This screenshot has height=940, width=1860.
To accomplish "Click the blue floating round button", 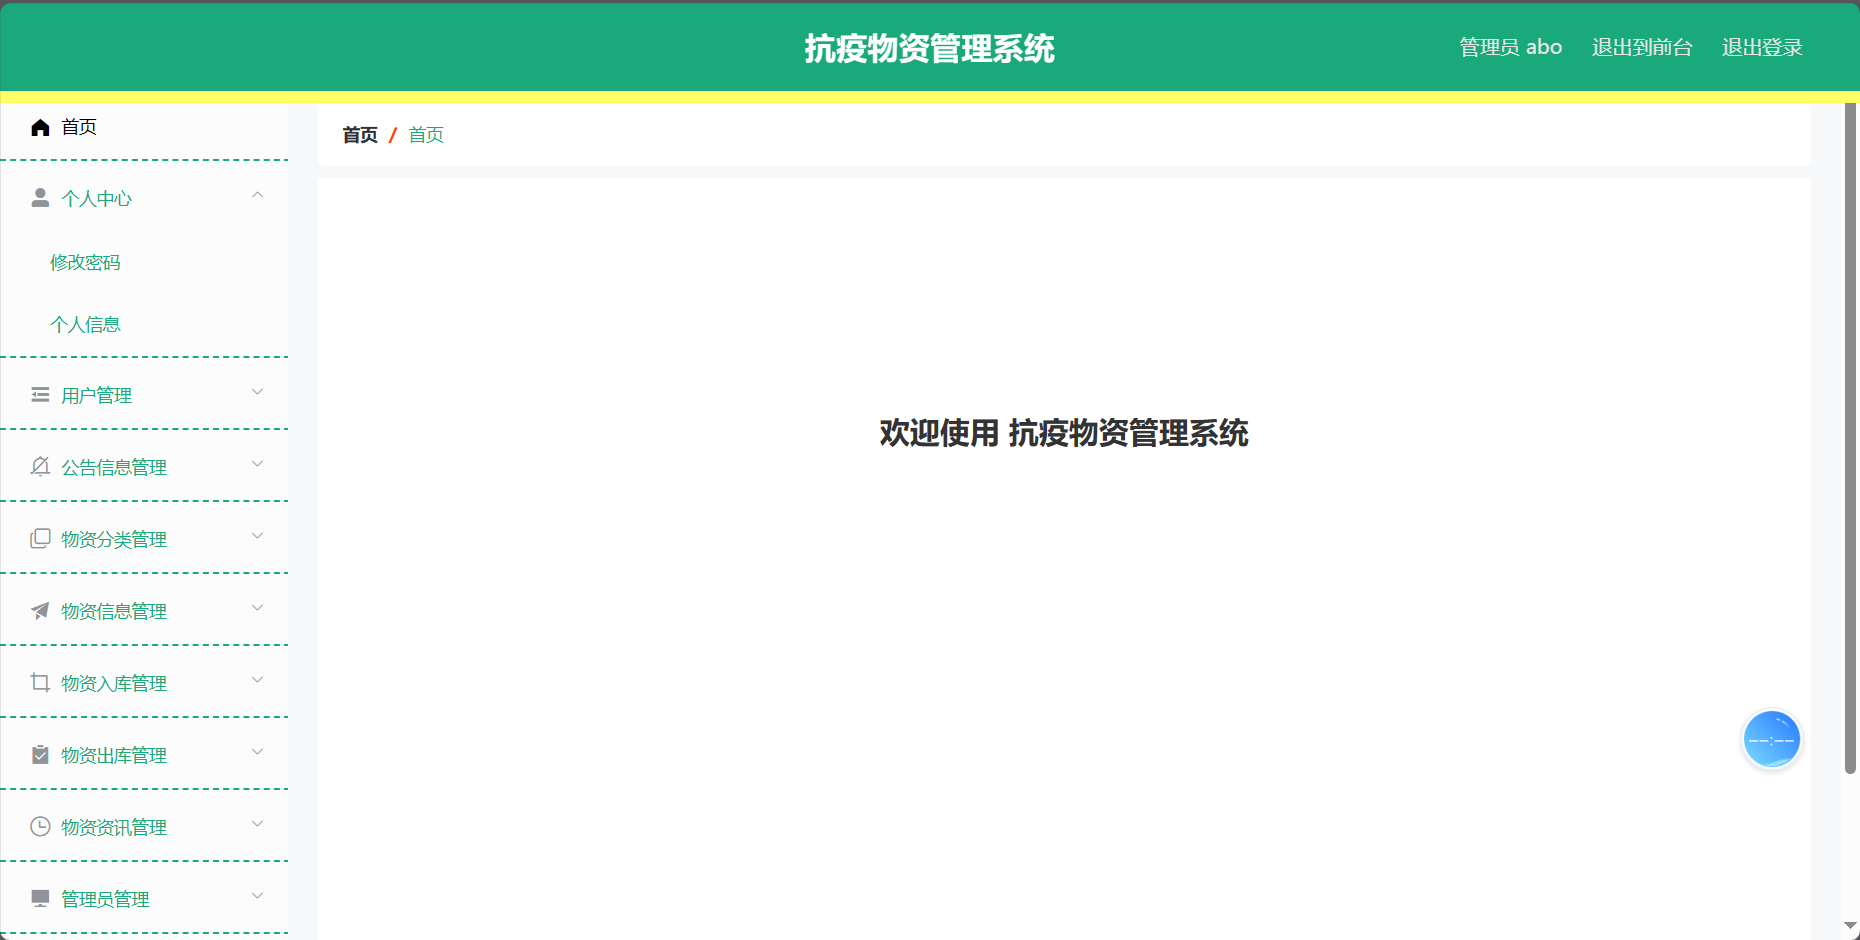I will [x=1771, y=740].
